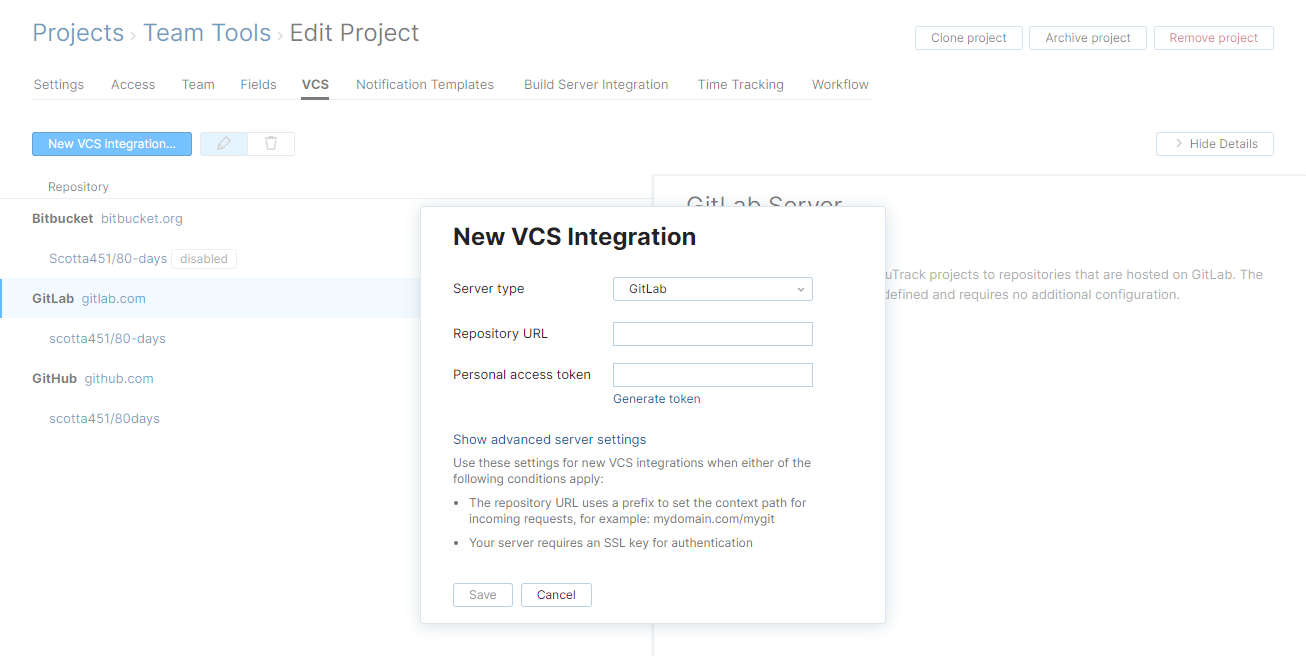Screen dimensions: 1306x656
Task: Click the "New VCS Integration..." button
Action: [111, 143]
